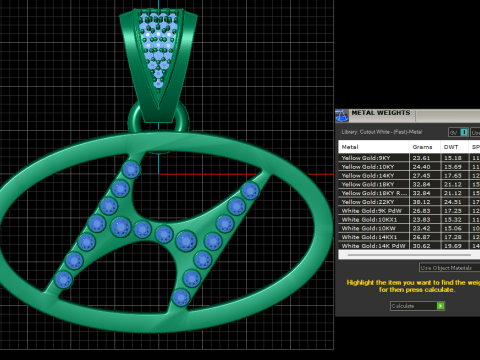
Task: Sort by the Metal column header
Action: click(x=374, y=147)
